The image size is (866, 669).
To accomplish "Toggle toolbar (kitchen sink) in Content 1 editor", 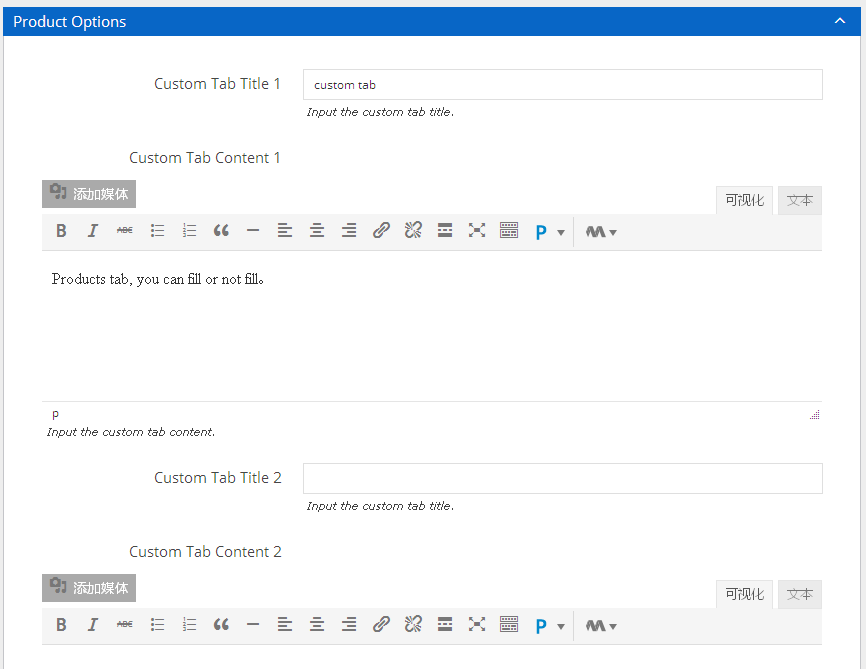I will point(509,231).
